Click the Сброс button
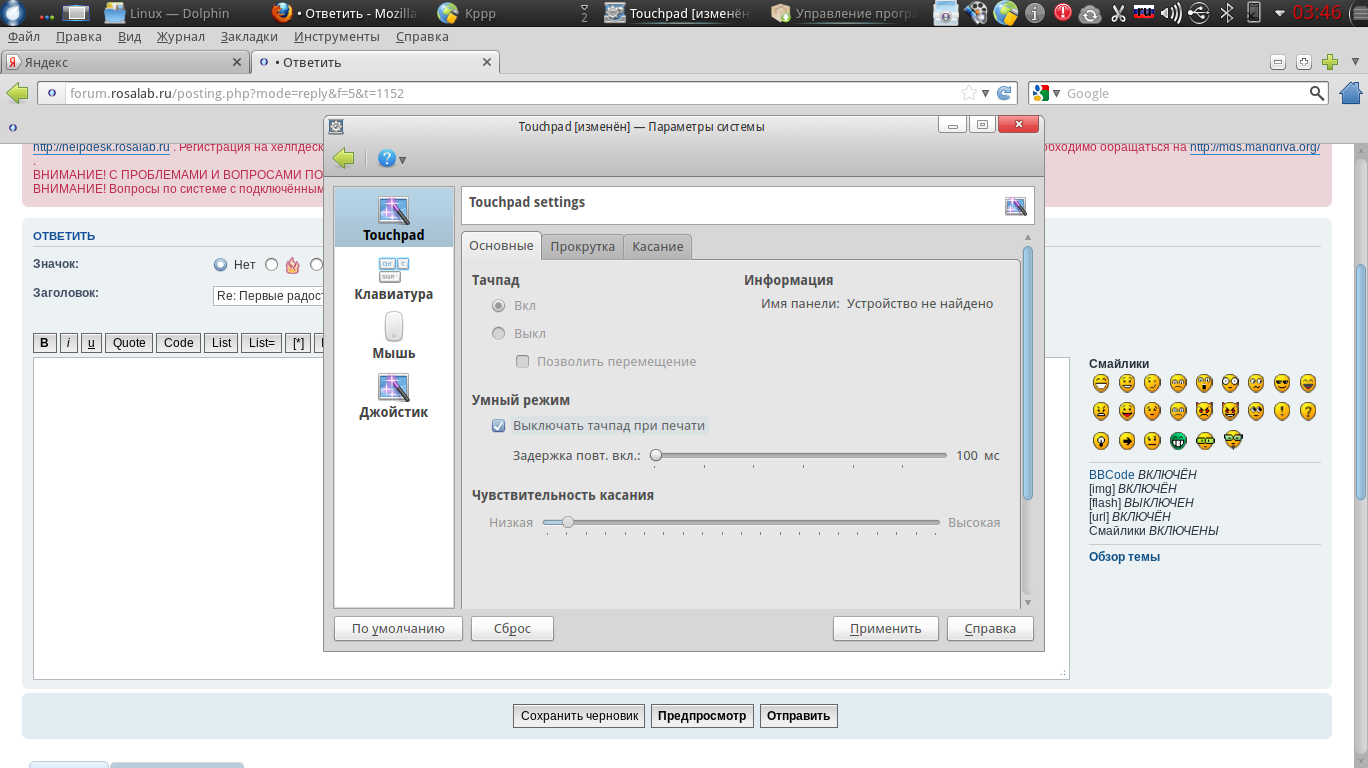1368x768 pixels. pos(511,629)
